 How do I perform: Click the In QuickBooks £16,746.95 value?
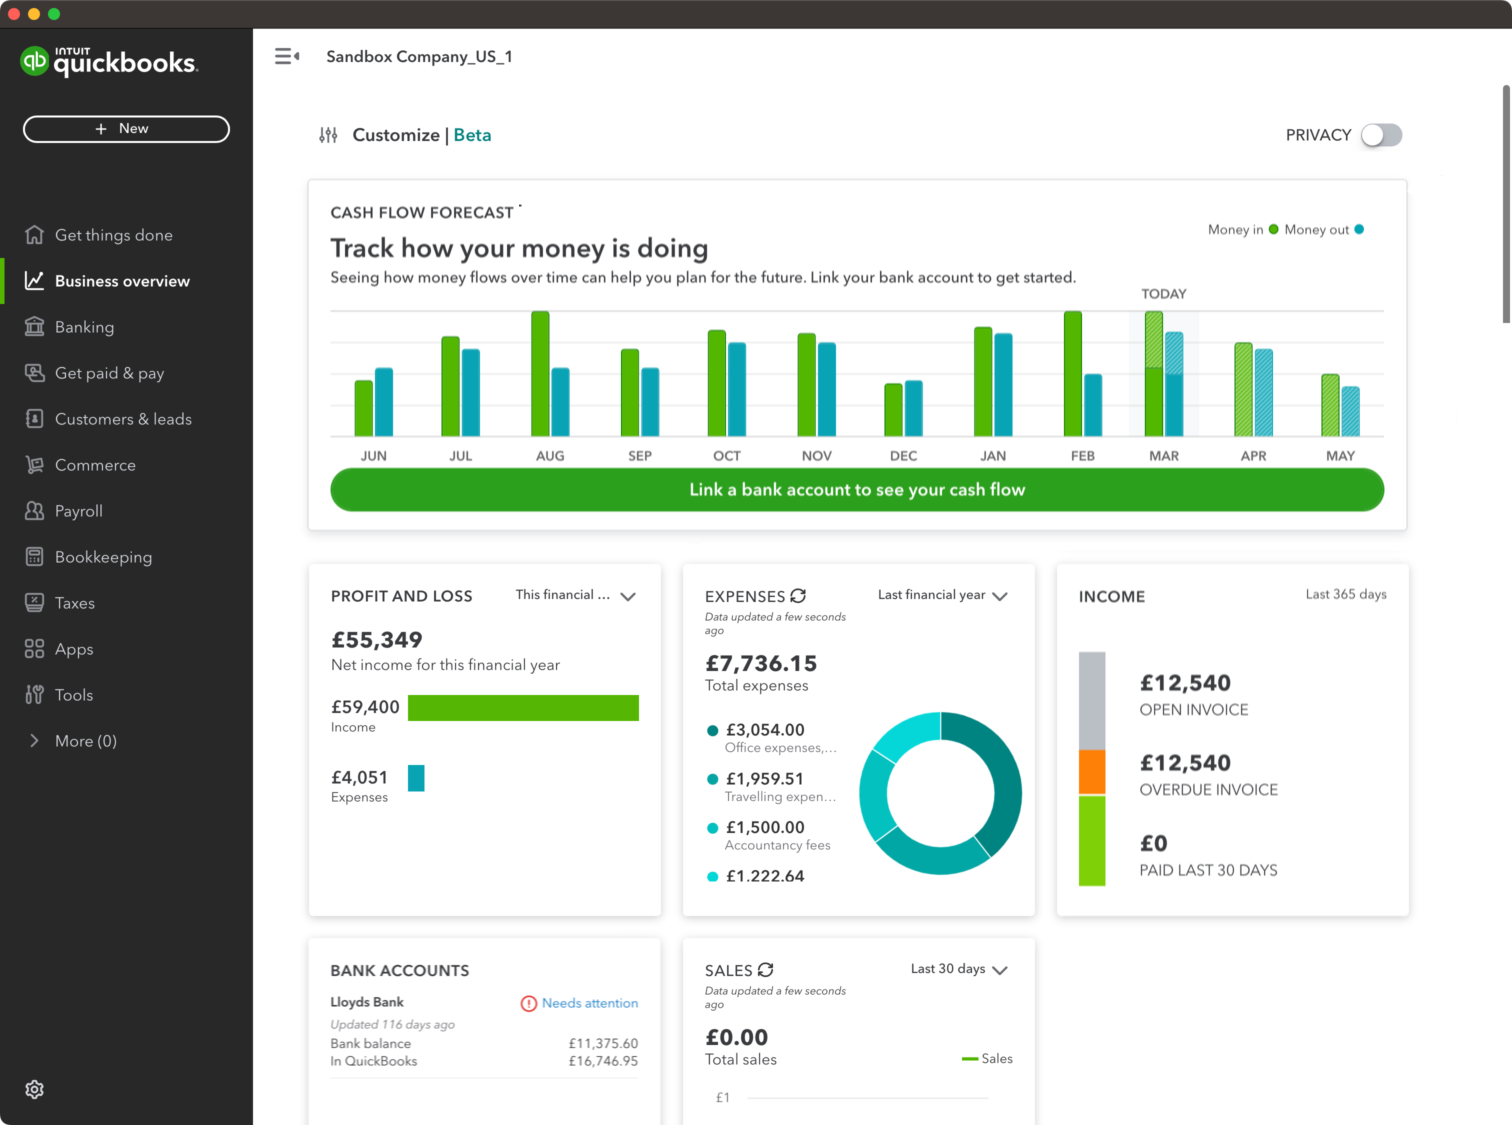[x=603, y=1061]
